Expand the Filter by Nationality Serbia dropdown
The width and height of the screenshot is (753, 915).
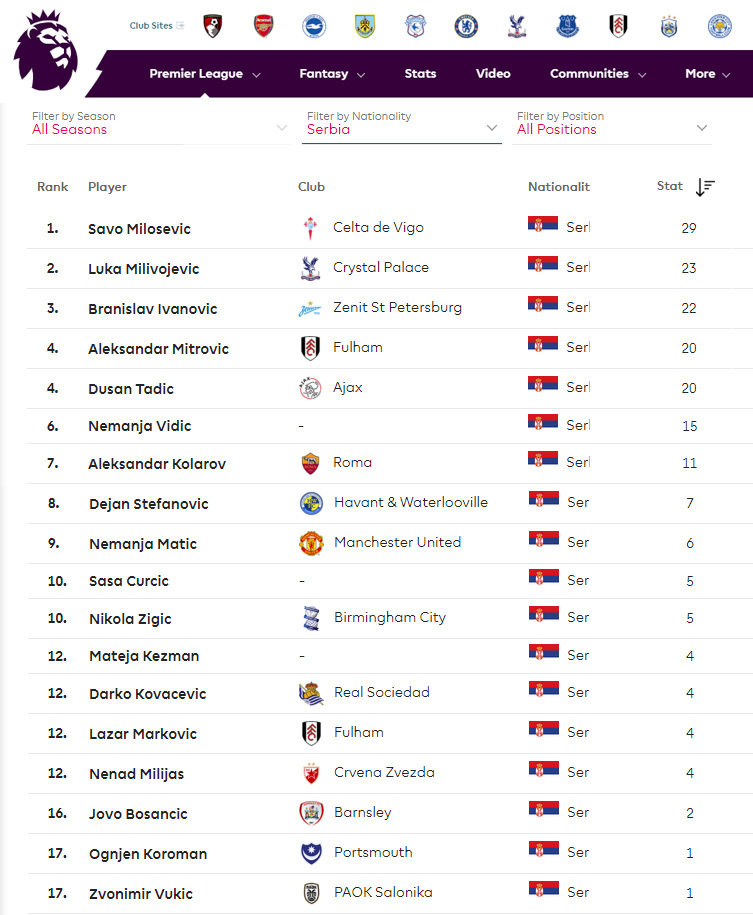point(402,124)
